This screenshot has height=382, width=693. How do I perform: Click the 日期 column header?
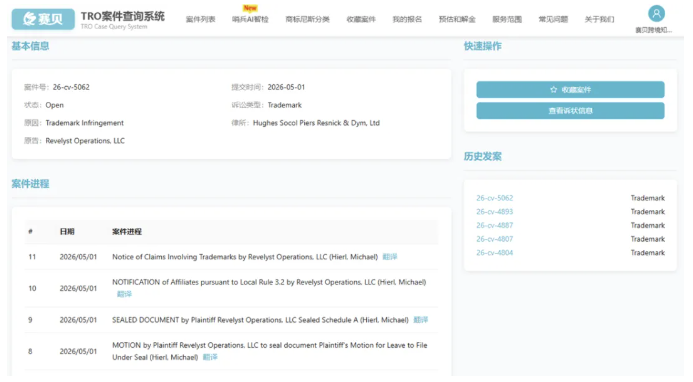pyautogui.click(x=67, y=232)
